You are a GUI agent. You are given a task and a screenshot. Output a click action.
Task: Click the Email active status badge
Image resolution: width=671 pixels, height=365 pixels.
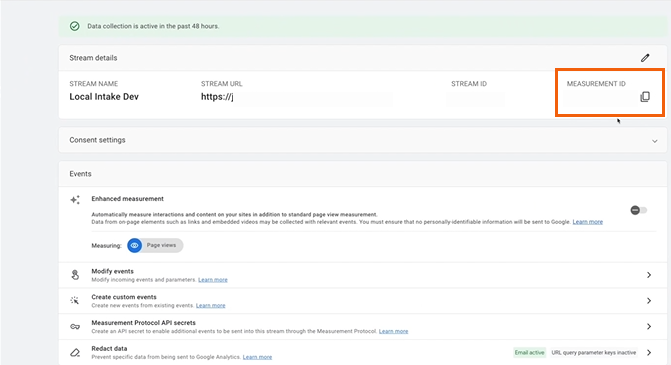click(529, 353)
